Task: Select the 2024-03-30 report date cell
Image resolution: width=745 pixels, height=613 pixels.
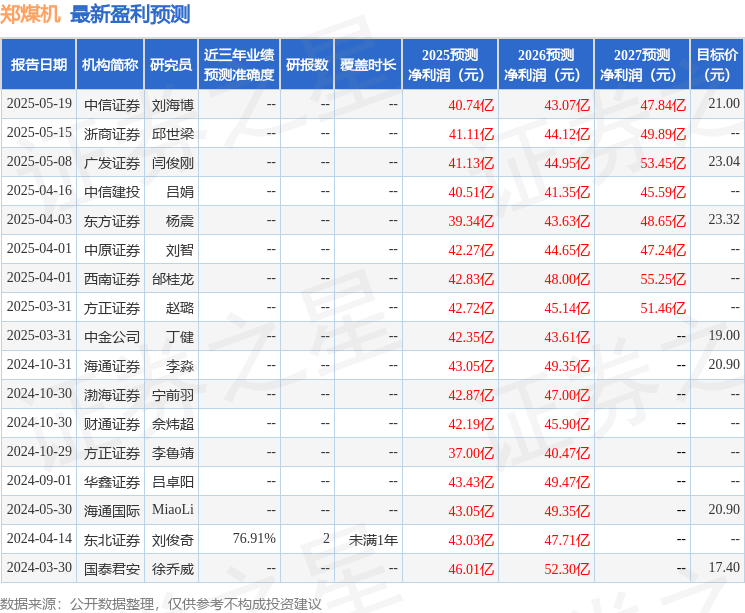Action: pos(39,568)
